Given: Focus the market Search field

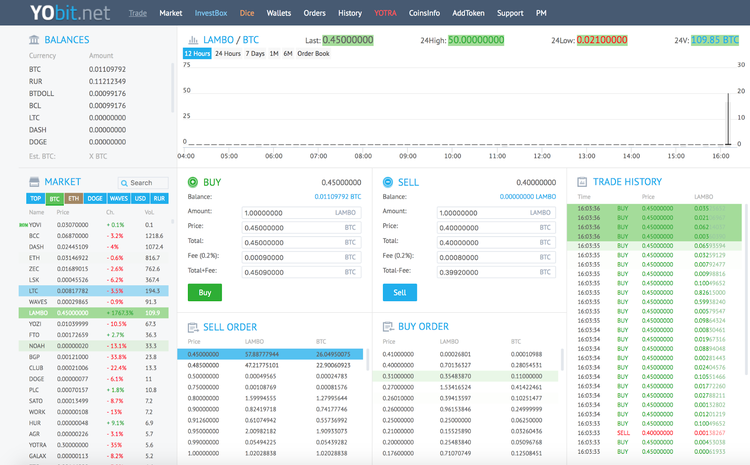Looking at the screenshot, I should pos(144,183).
